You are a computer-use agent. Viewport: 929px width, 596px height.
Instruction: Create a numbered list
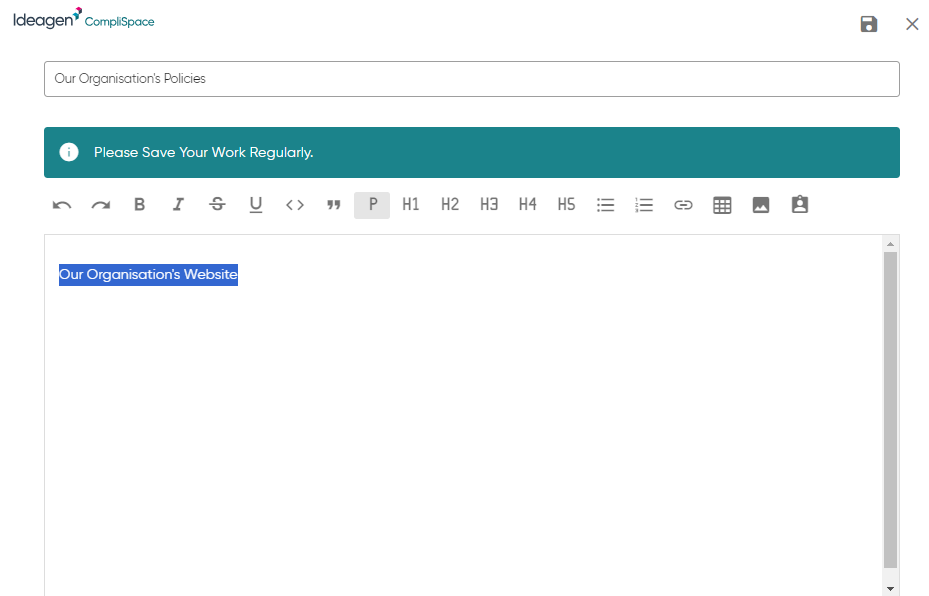coord(644,205)
